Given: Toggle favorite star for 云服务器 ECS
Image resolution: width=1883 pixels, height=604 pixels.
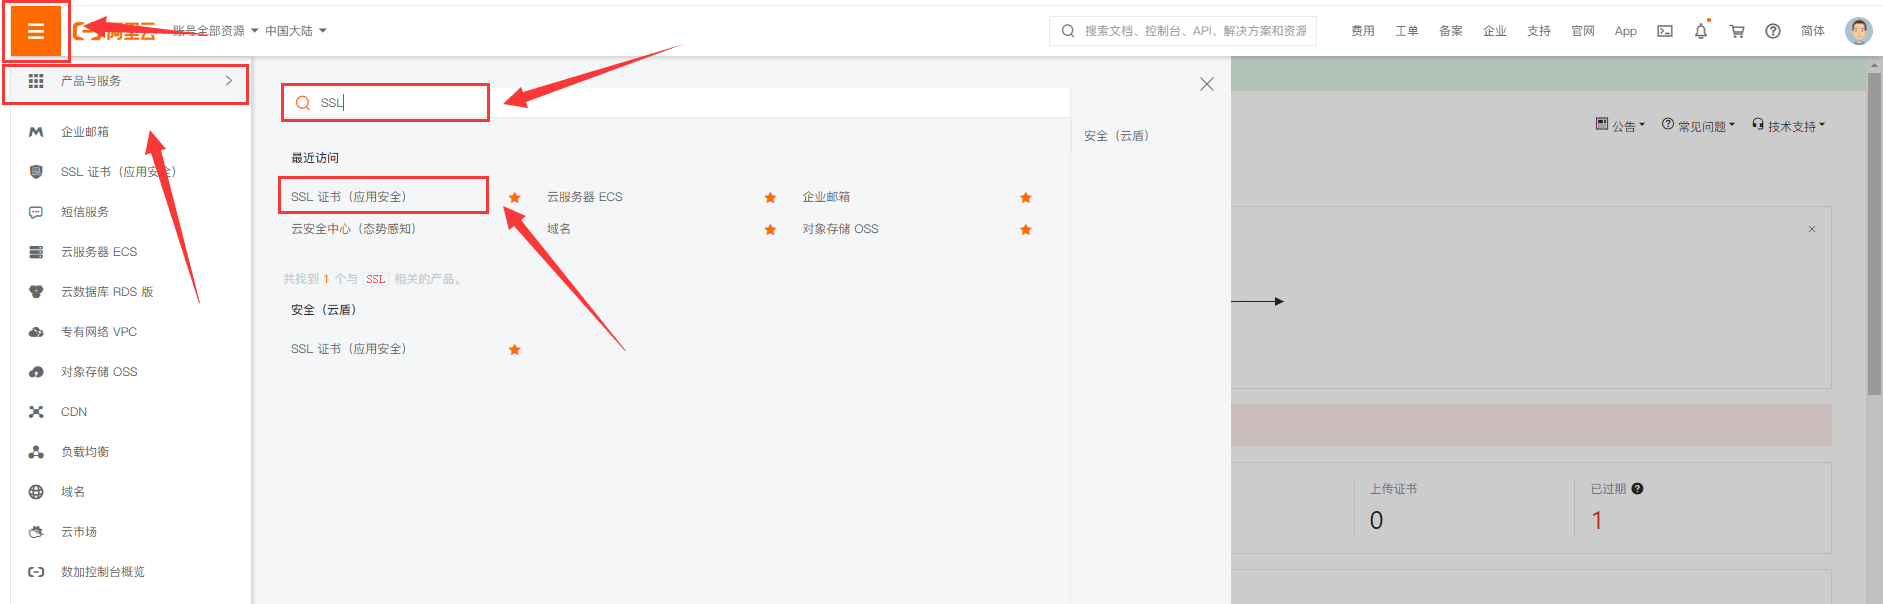Looking at the screenshot, I should [770, 197].
